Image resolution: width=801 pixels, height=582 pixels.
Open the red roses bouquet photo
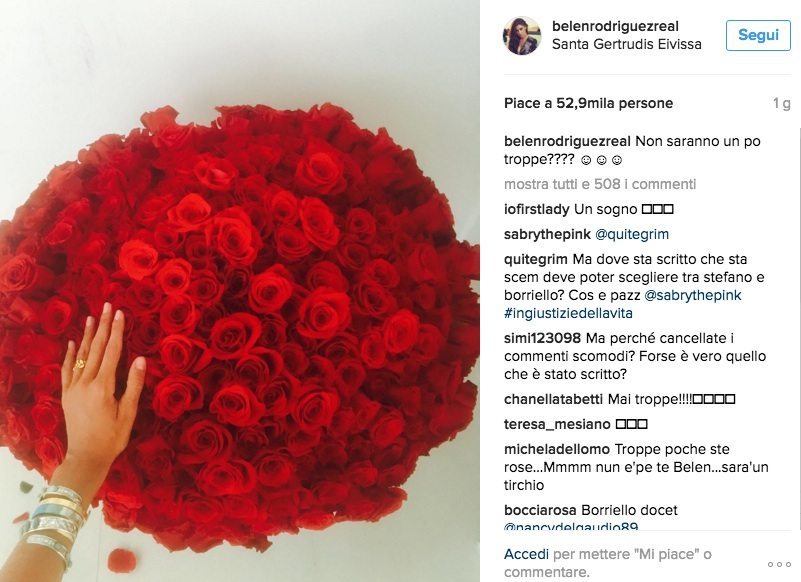coord(240,291)
